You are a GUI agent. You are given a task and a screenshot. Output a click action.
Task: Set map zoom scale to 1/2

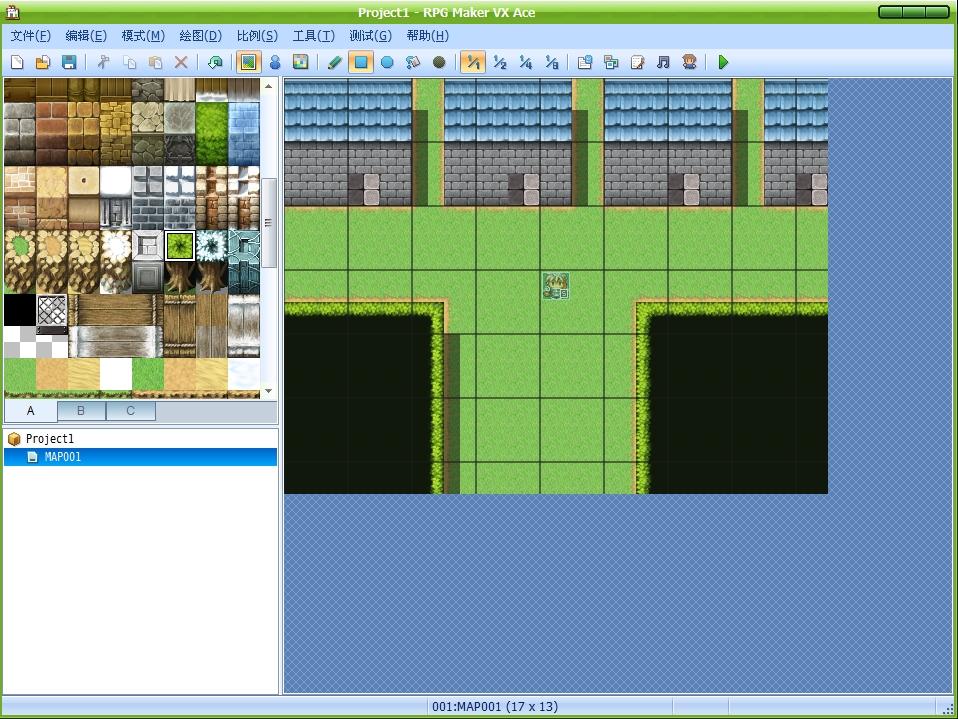(x=500, y=62)
